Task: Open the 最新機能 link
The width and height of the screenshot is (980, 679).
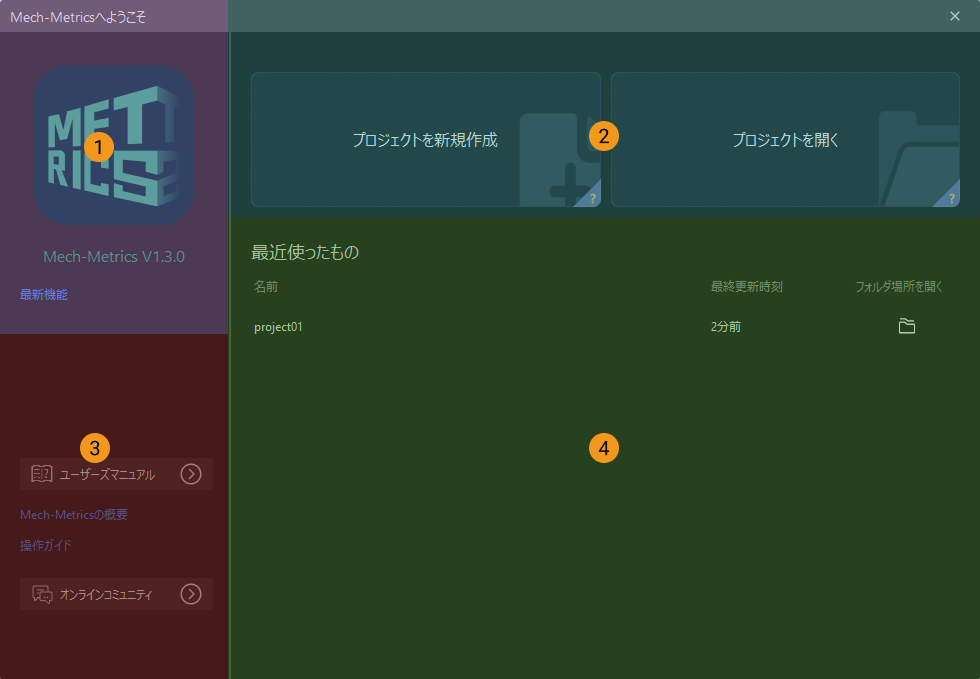Action: tap(44, 294)
